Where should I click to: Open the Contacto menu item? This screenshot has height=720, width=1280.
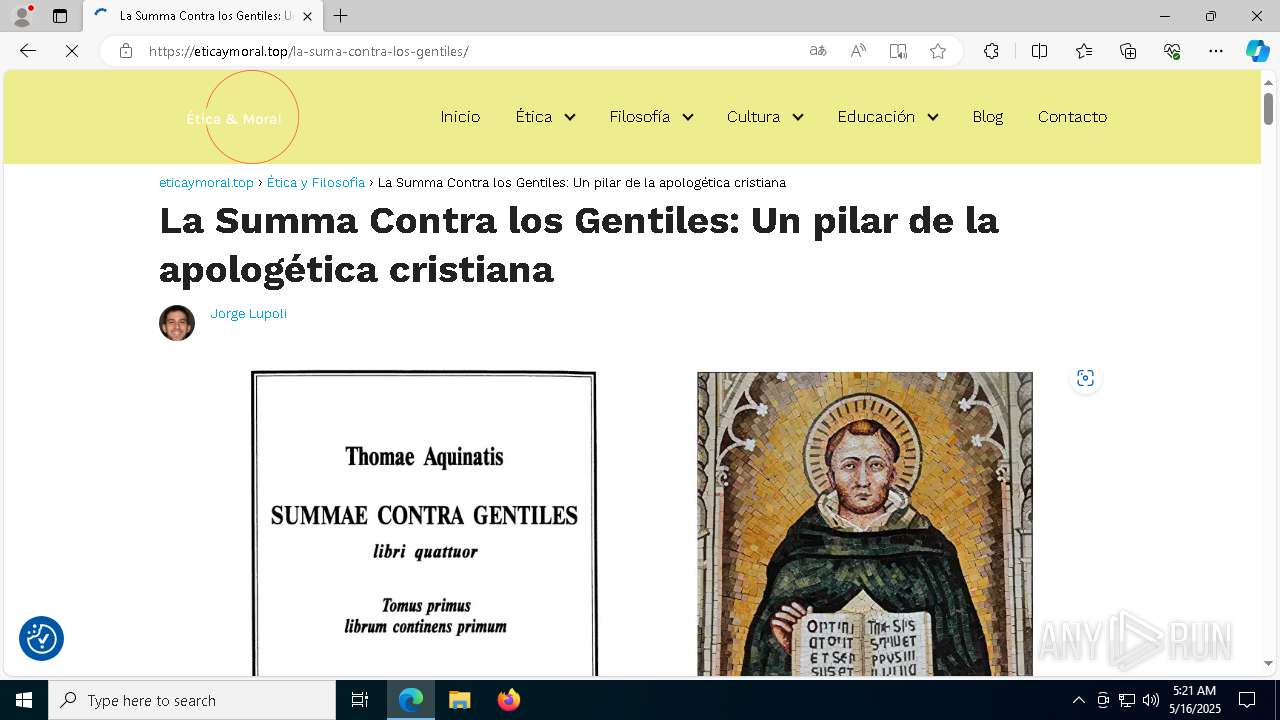pos(1072,117)
